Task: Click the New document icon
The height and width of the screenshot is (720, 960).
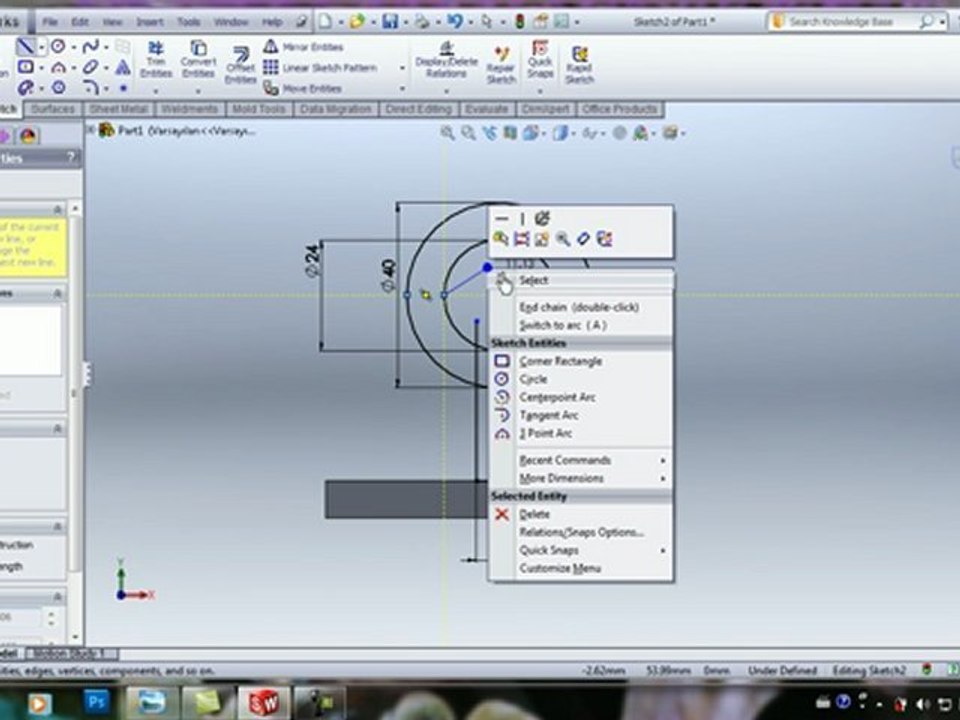Action: [325, 22]
